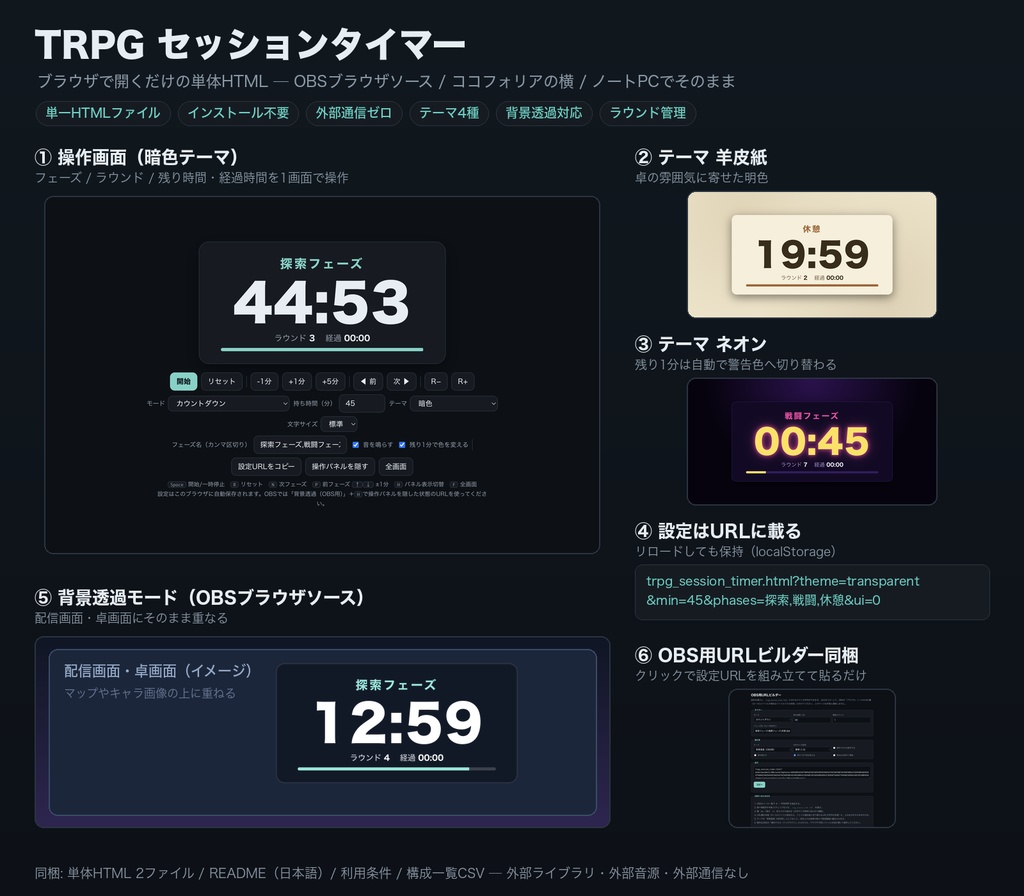Screen dimensions: 1024x896
Task: Add one minute with the +1分 button
Action: pos(296,381)
